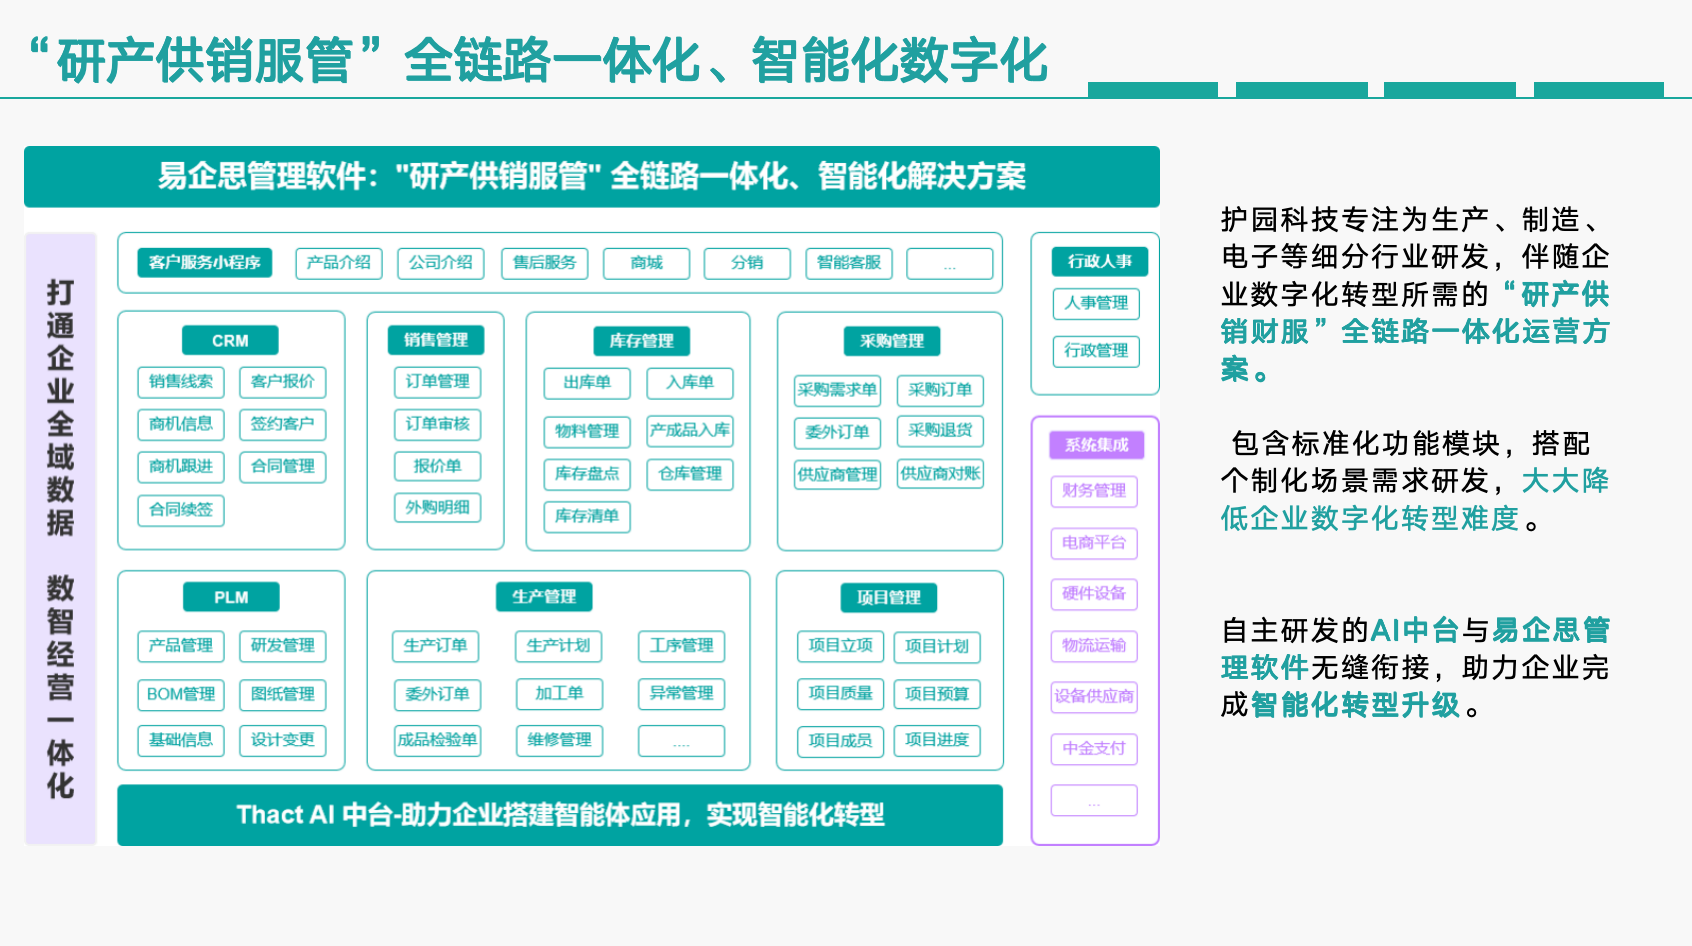
Task: Open the 合同续签 box
Action: 181,510
